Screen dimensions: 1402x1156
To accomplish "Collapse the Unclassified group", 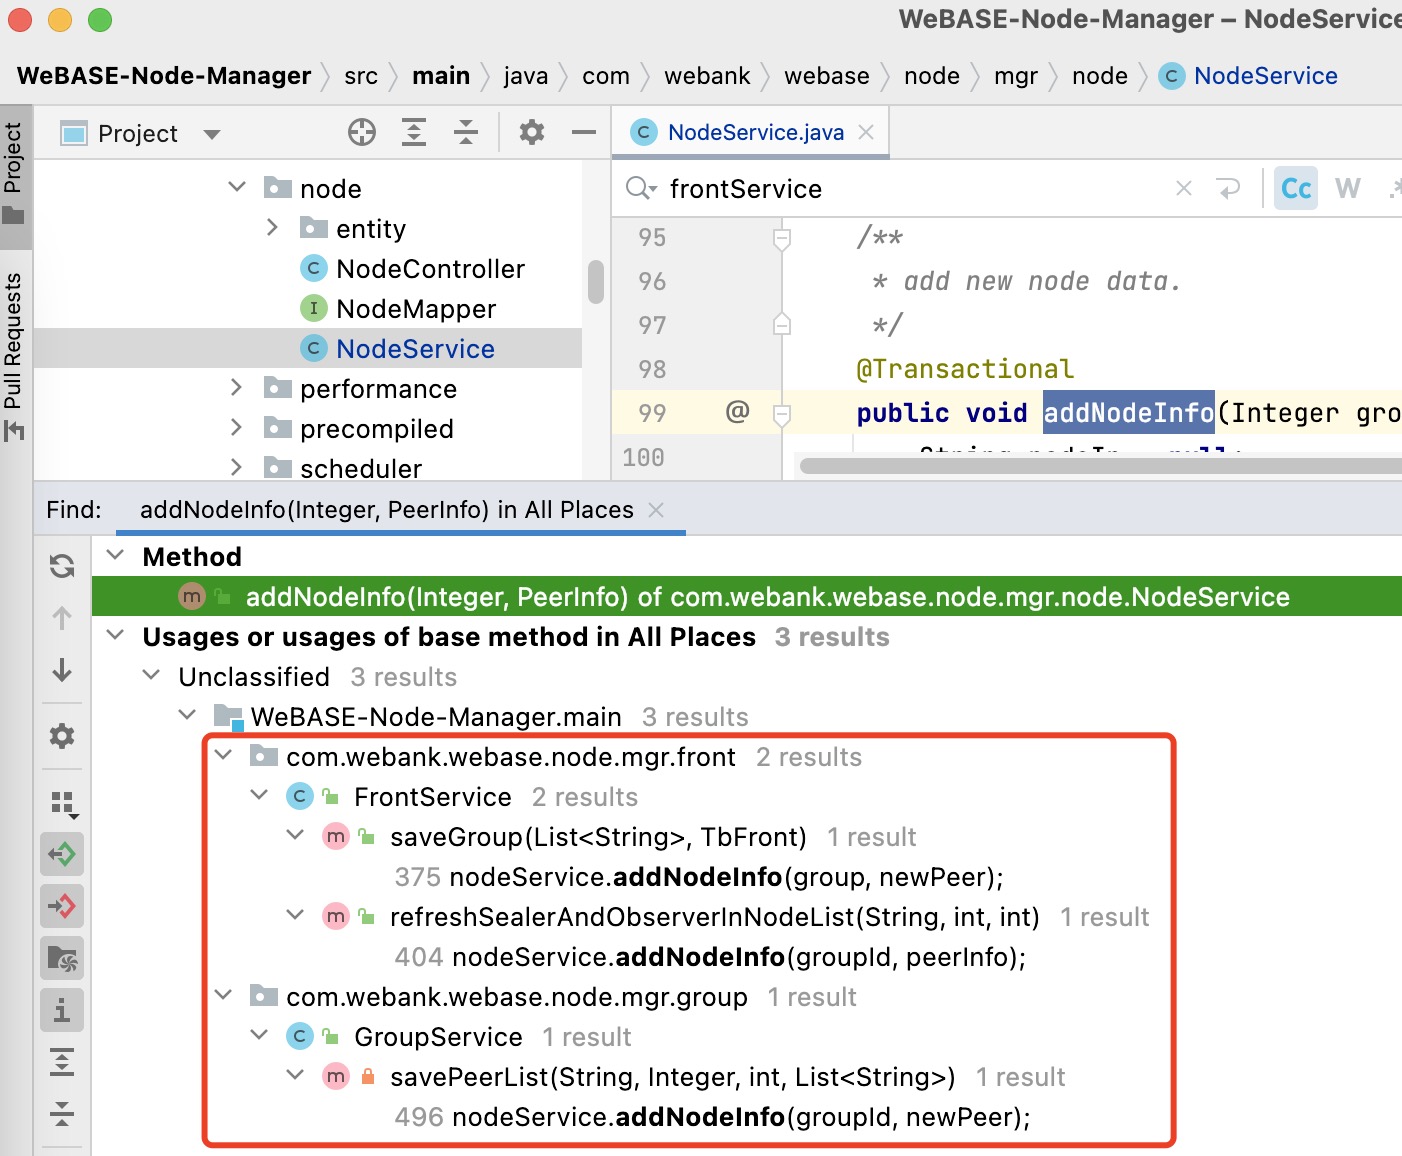I will pyautogui.click(x=152, y=675).
